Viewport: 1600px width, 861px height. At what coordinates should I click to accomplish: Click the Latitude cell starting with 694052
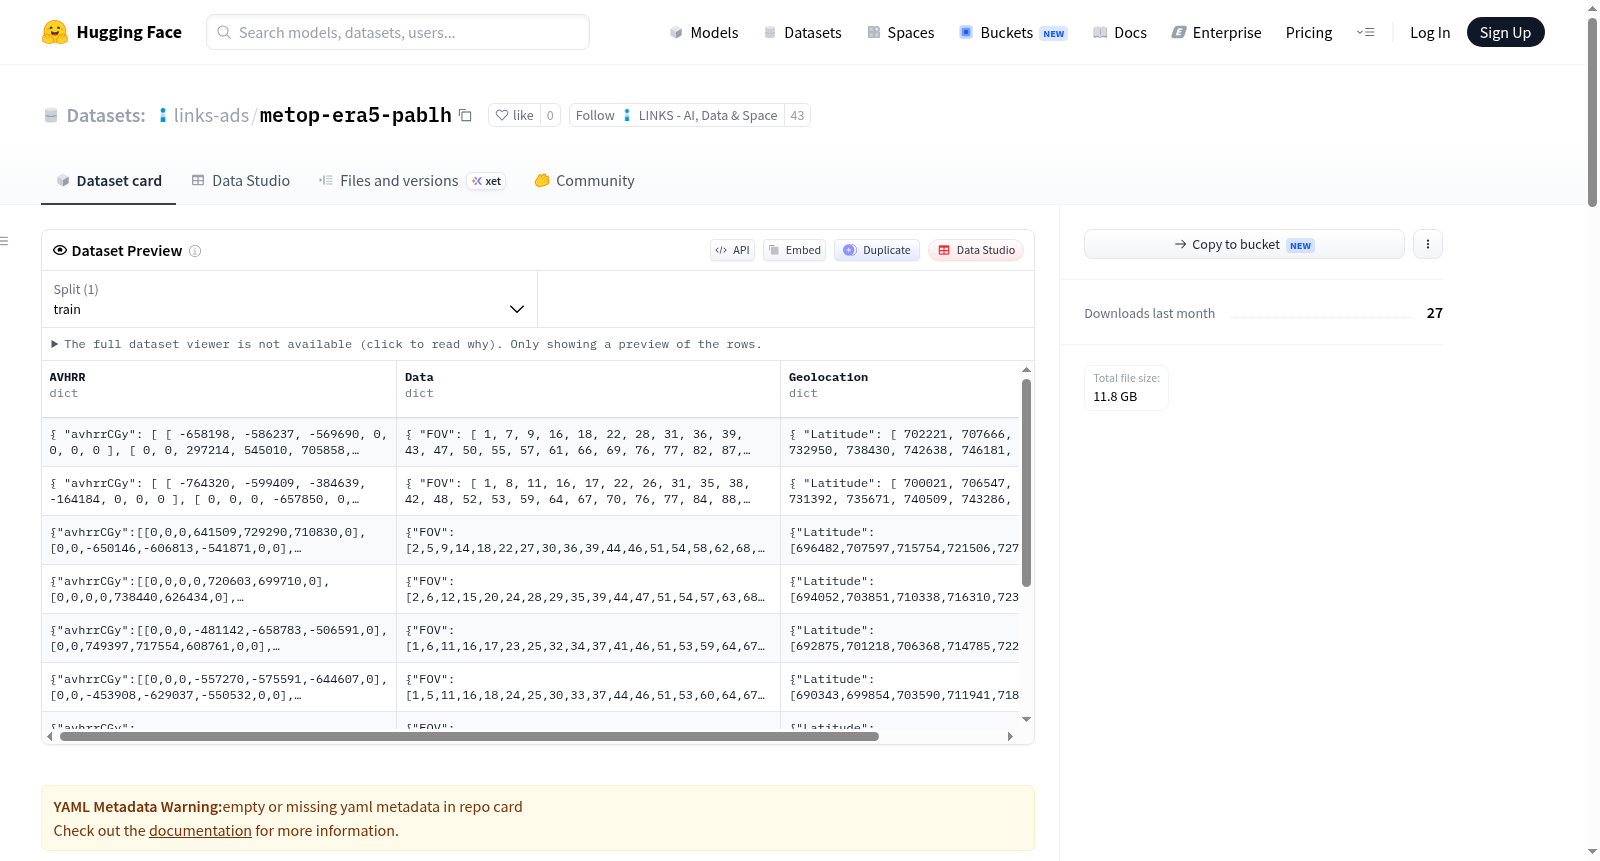pos(900,589)
